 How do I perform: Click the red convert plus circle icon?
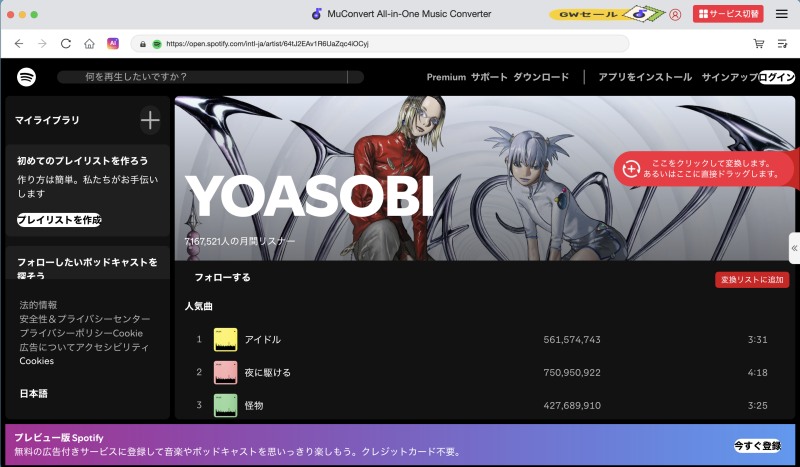(x=631, y=168)
